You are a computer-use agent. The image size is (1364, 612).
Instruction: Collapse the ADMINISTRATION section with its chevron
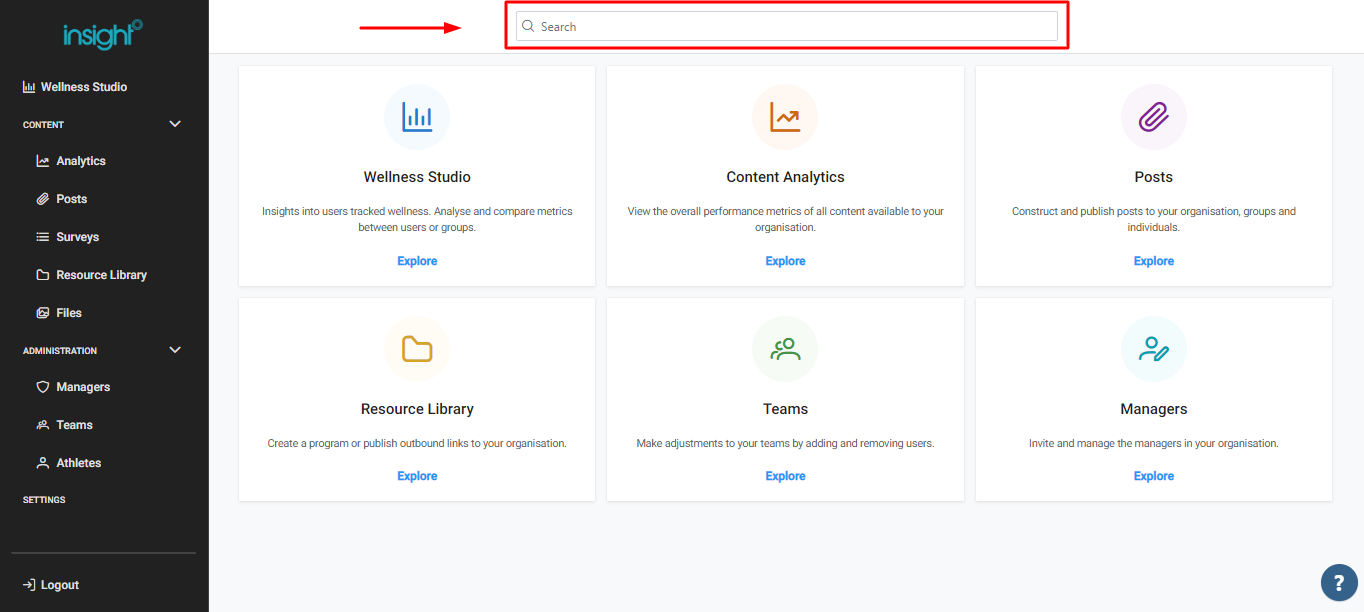pos(175,350)
